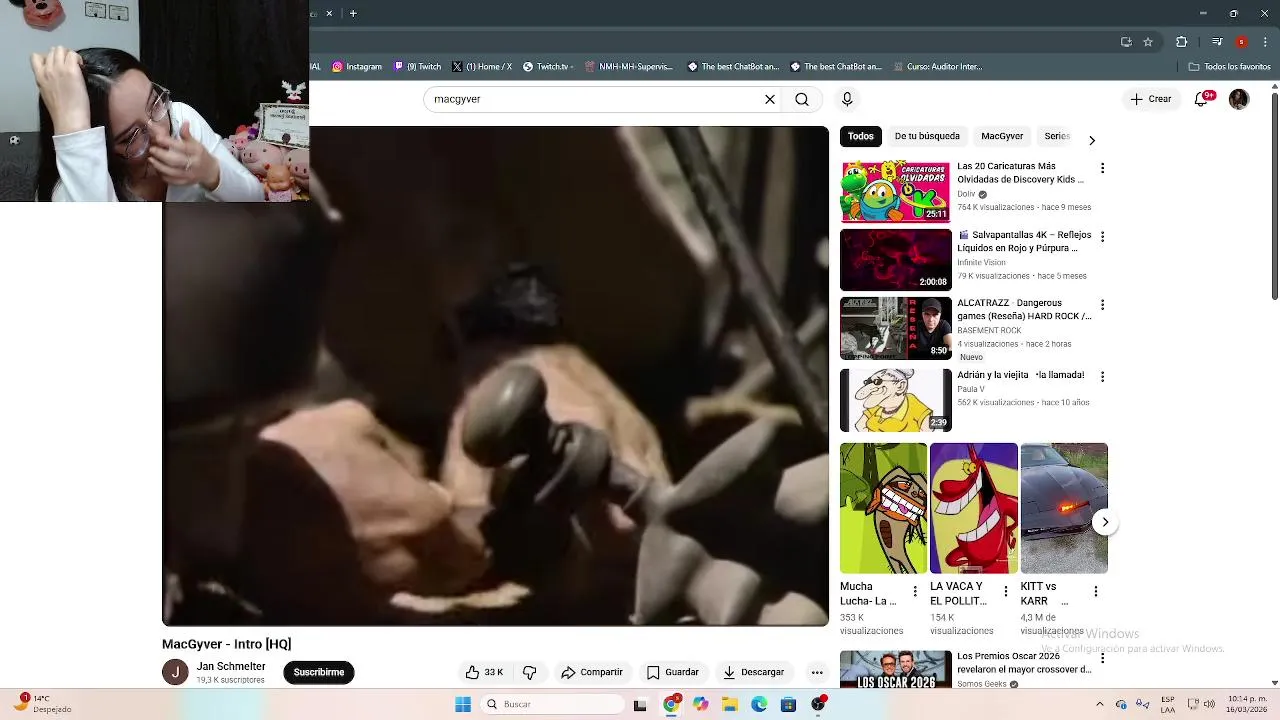
Task: Open Copilot from the taskbar
Action: click(701, 704)
